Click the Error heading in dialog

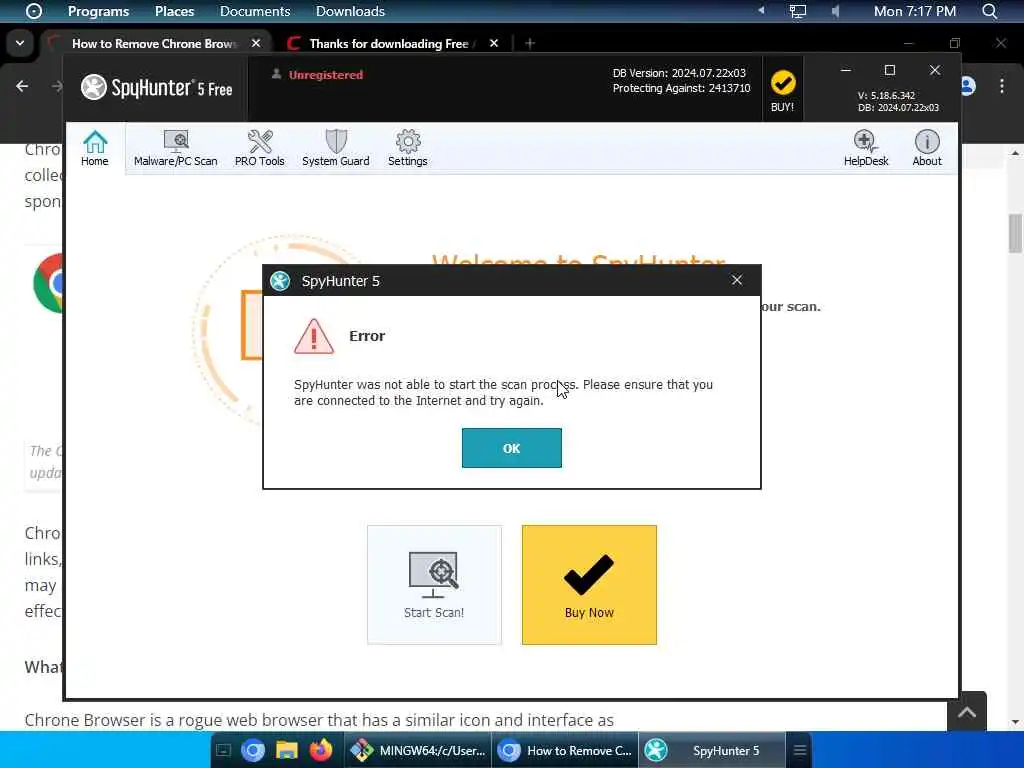click(x=367, y=336)
